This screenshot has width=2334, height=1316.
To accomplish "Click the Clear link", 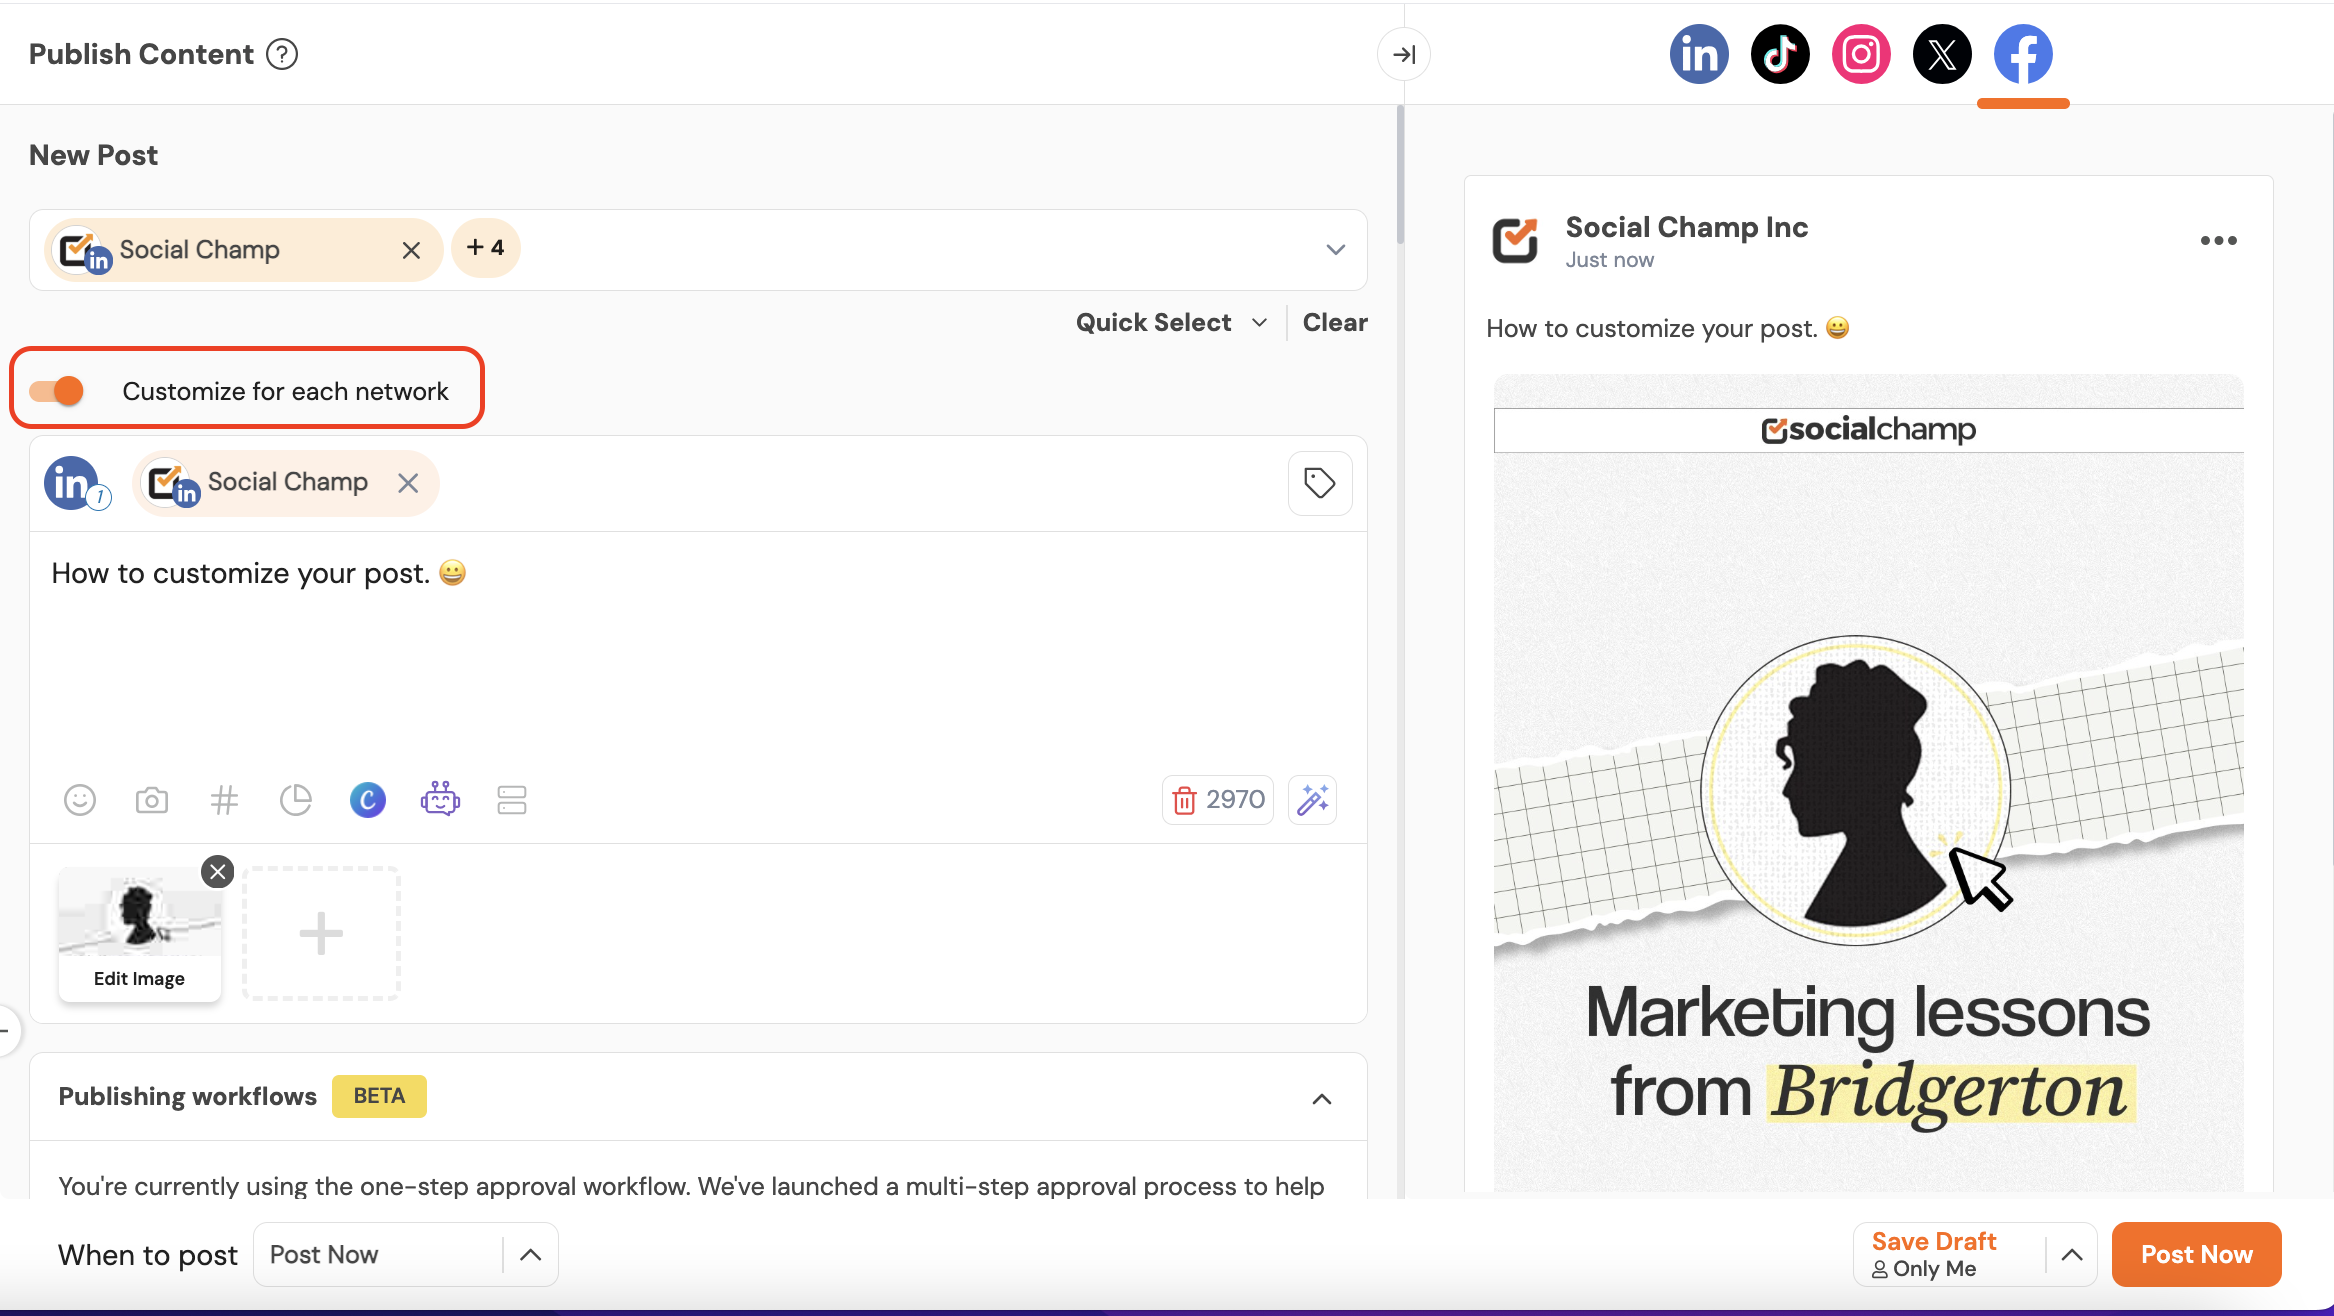I will coord(1335,322).
